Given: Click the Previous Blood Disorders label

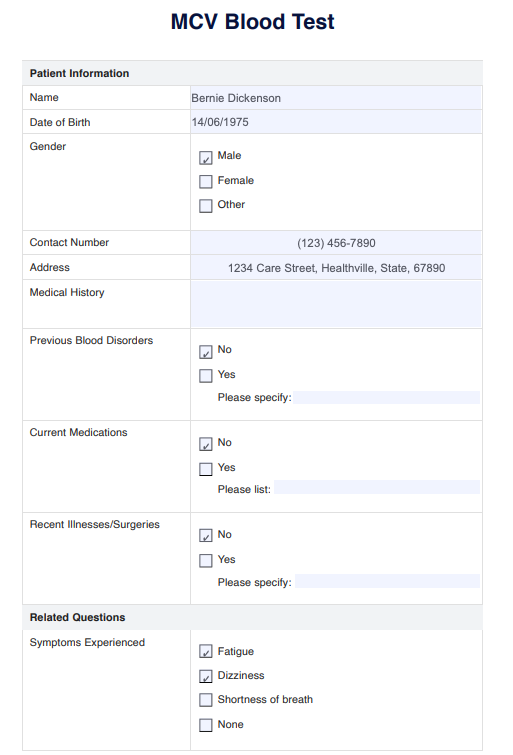Looking at the screenshot, I should point(92,340).
